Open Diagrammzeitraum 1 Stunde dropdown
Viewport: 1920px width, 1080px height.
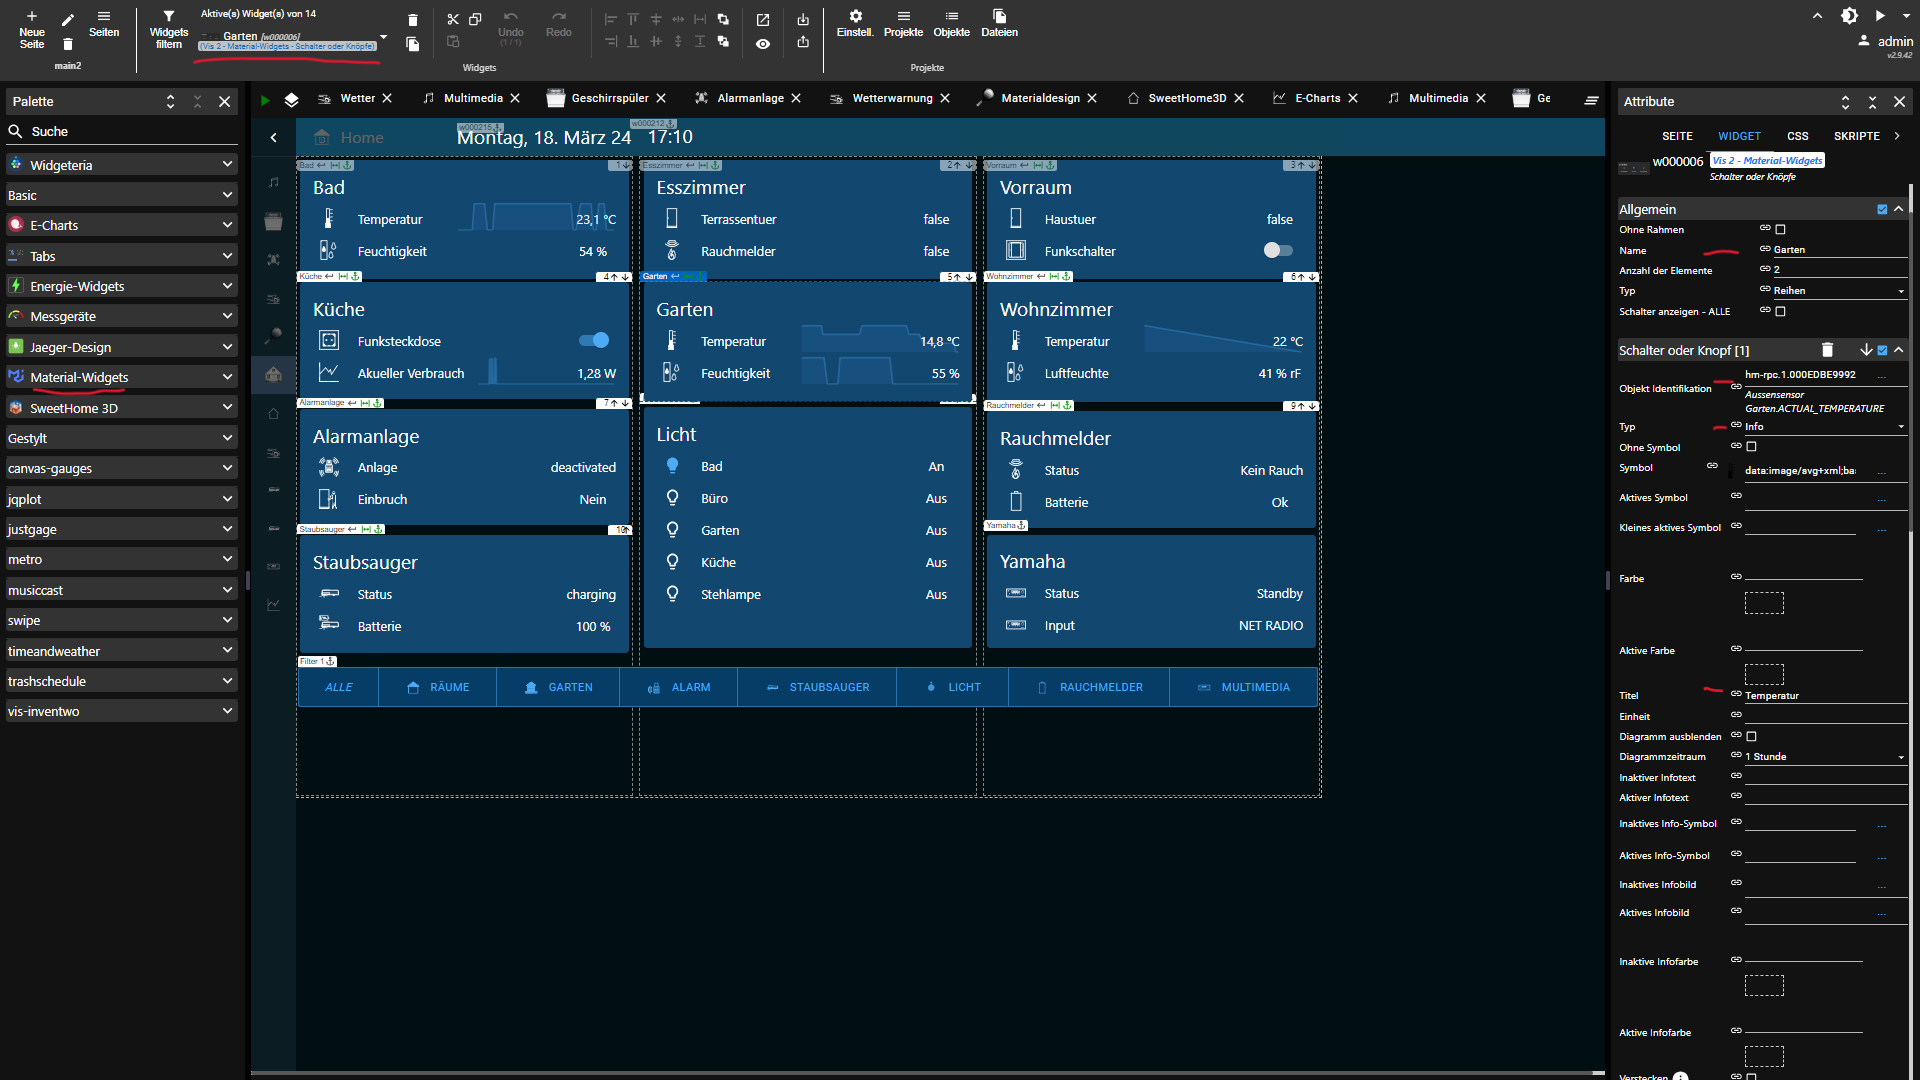tap(1825, 757)
